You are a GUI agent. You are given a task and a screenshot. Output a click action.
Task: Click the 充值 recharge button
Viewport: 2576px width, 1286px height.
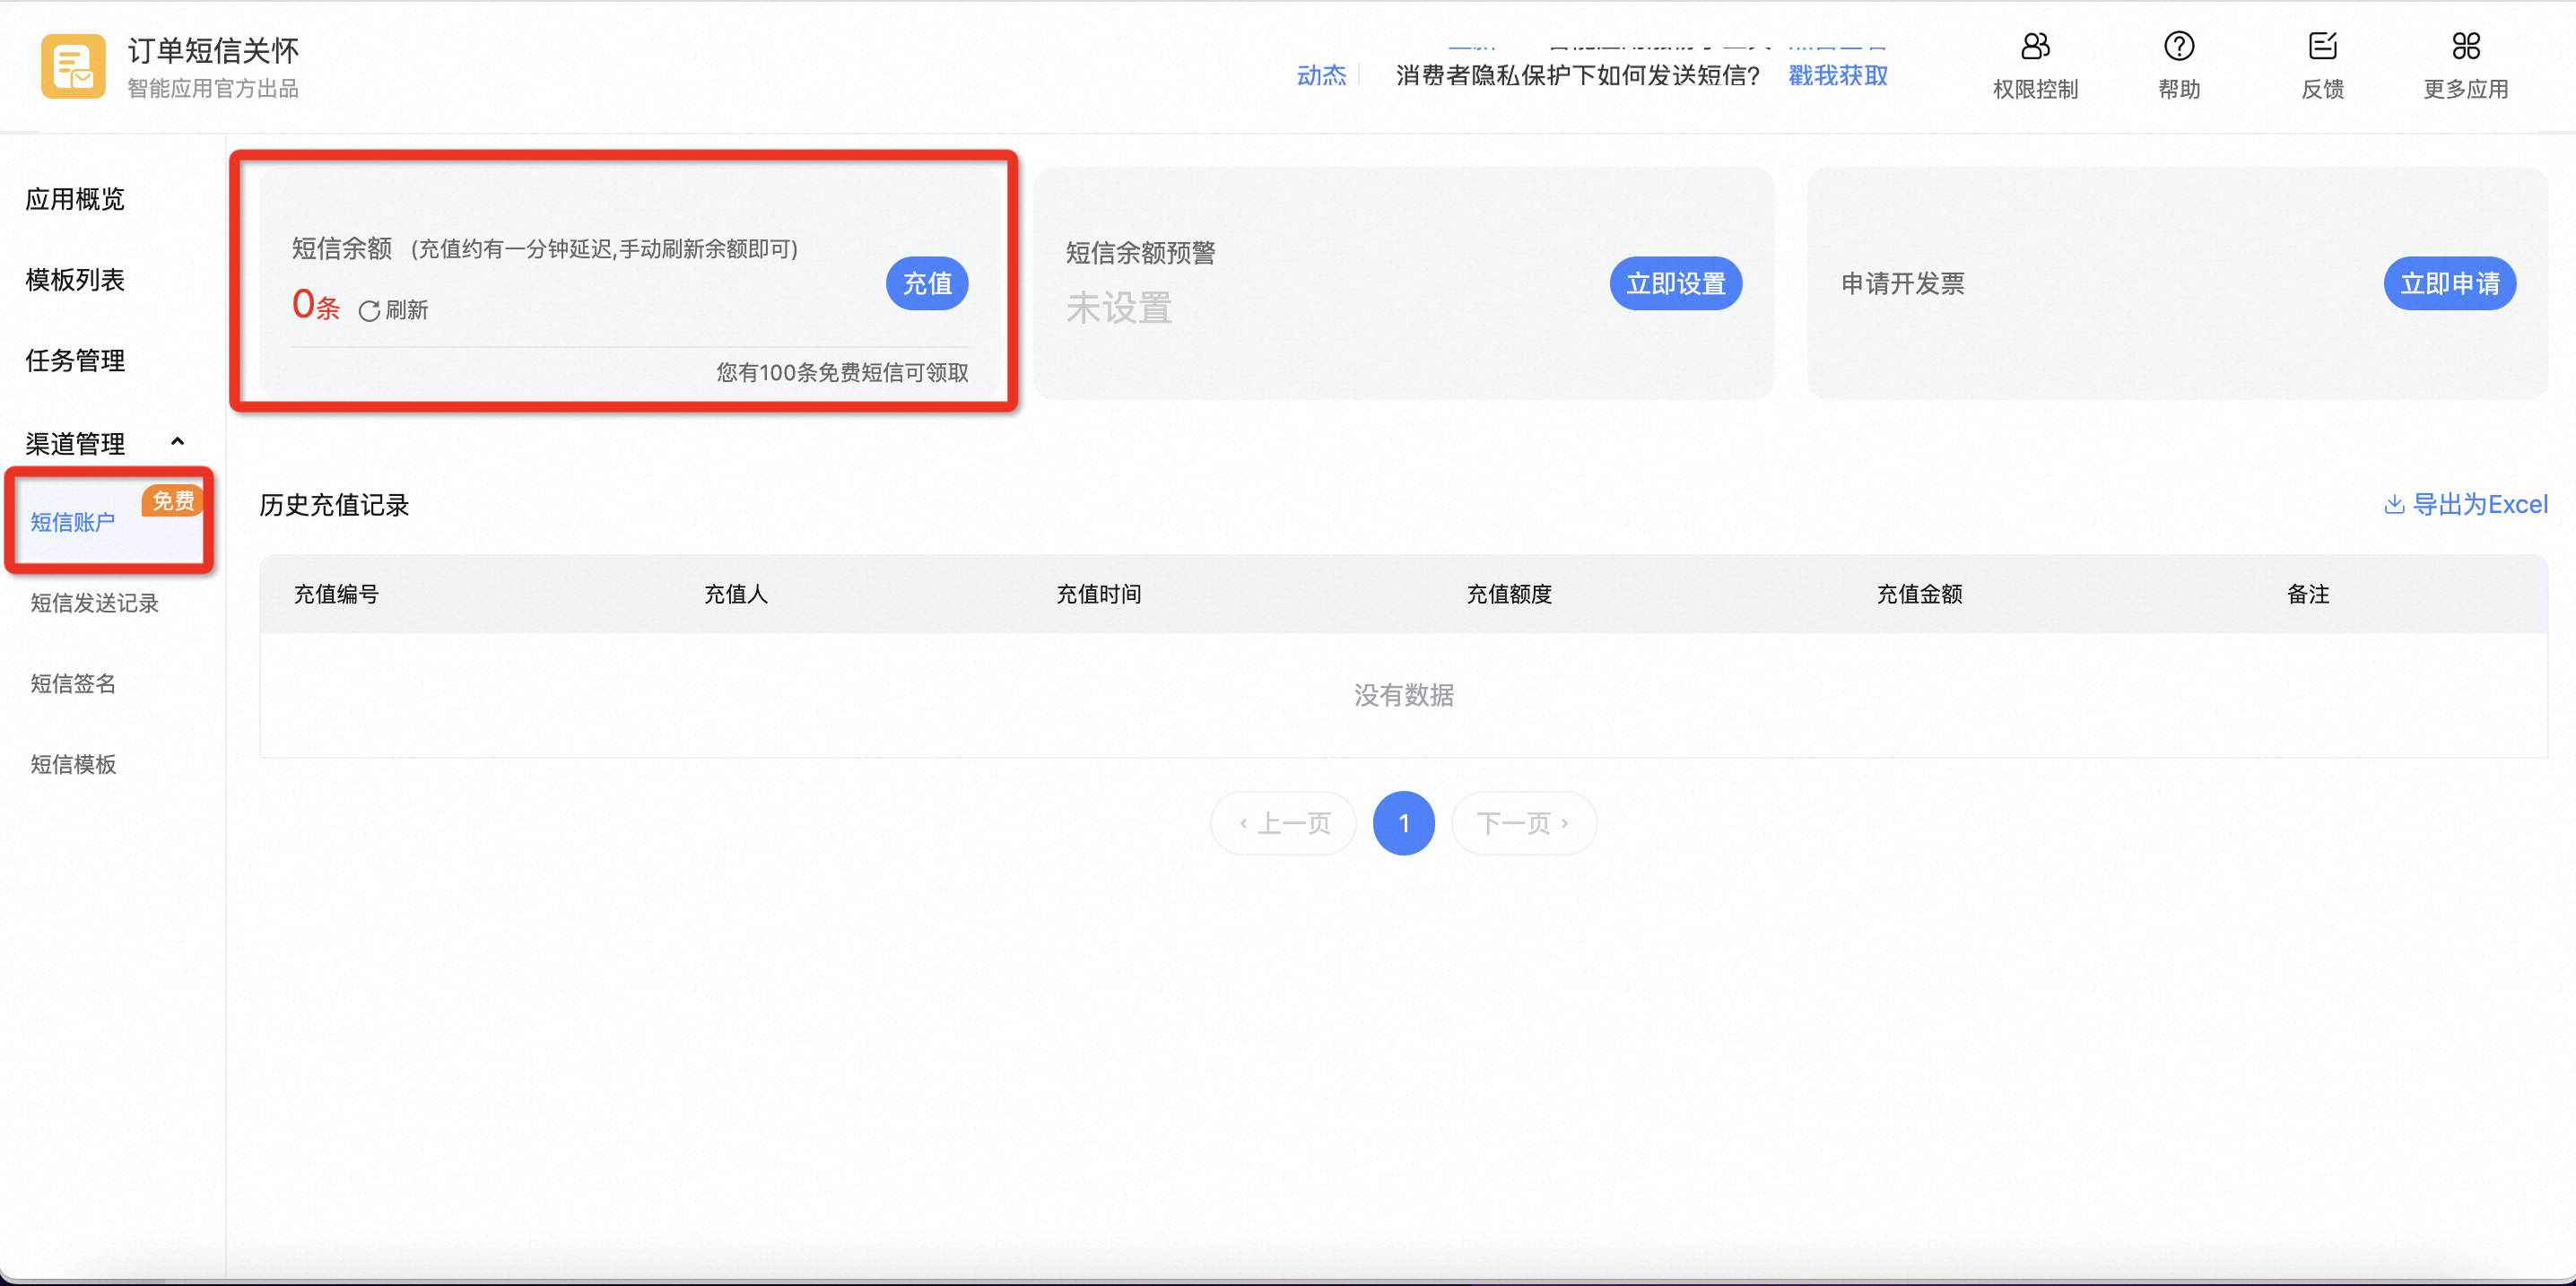point(927,284)
